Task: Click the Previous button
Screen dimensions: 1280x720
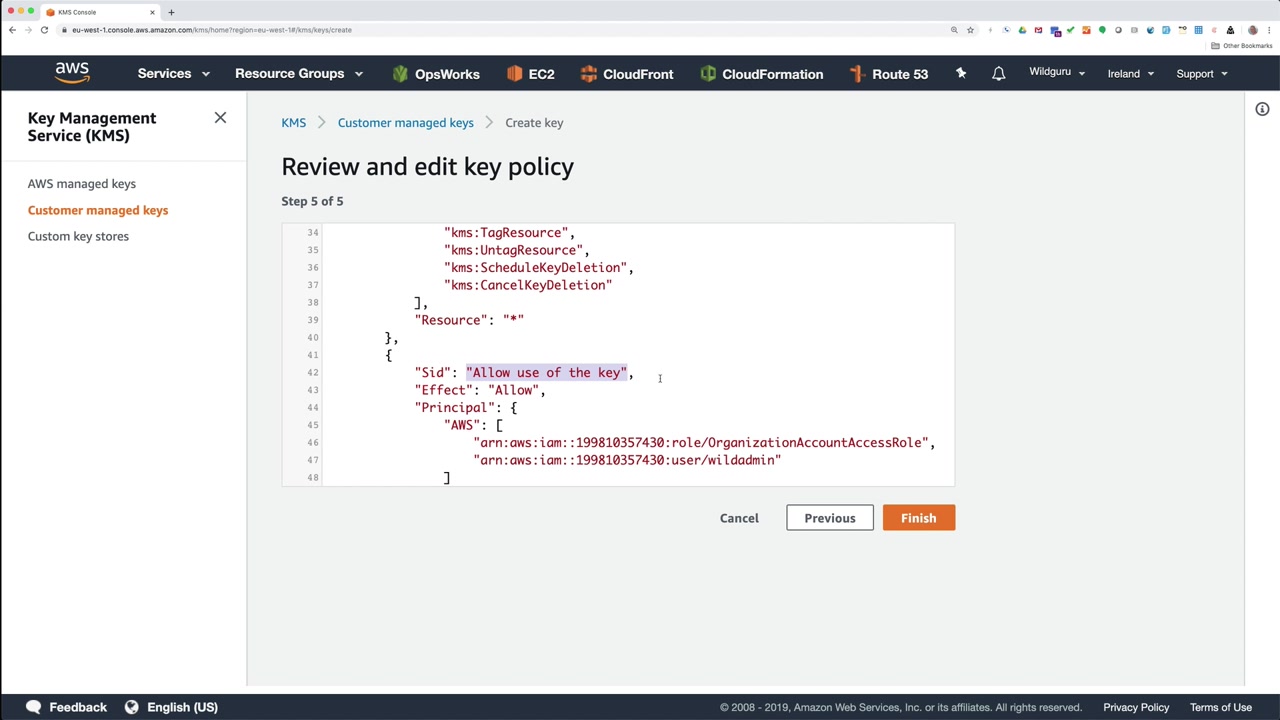Action: [830, 518]
